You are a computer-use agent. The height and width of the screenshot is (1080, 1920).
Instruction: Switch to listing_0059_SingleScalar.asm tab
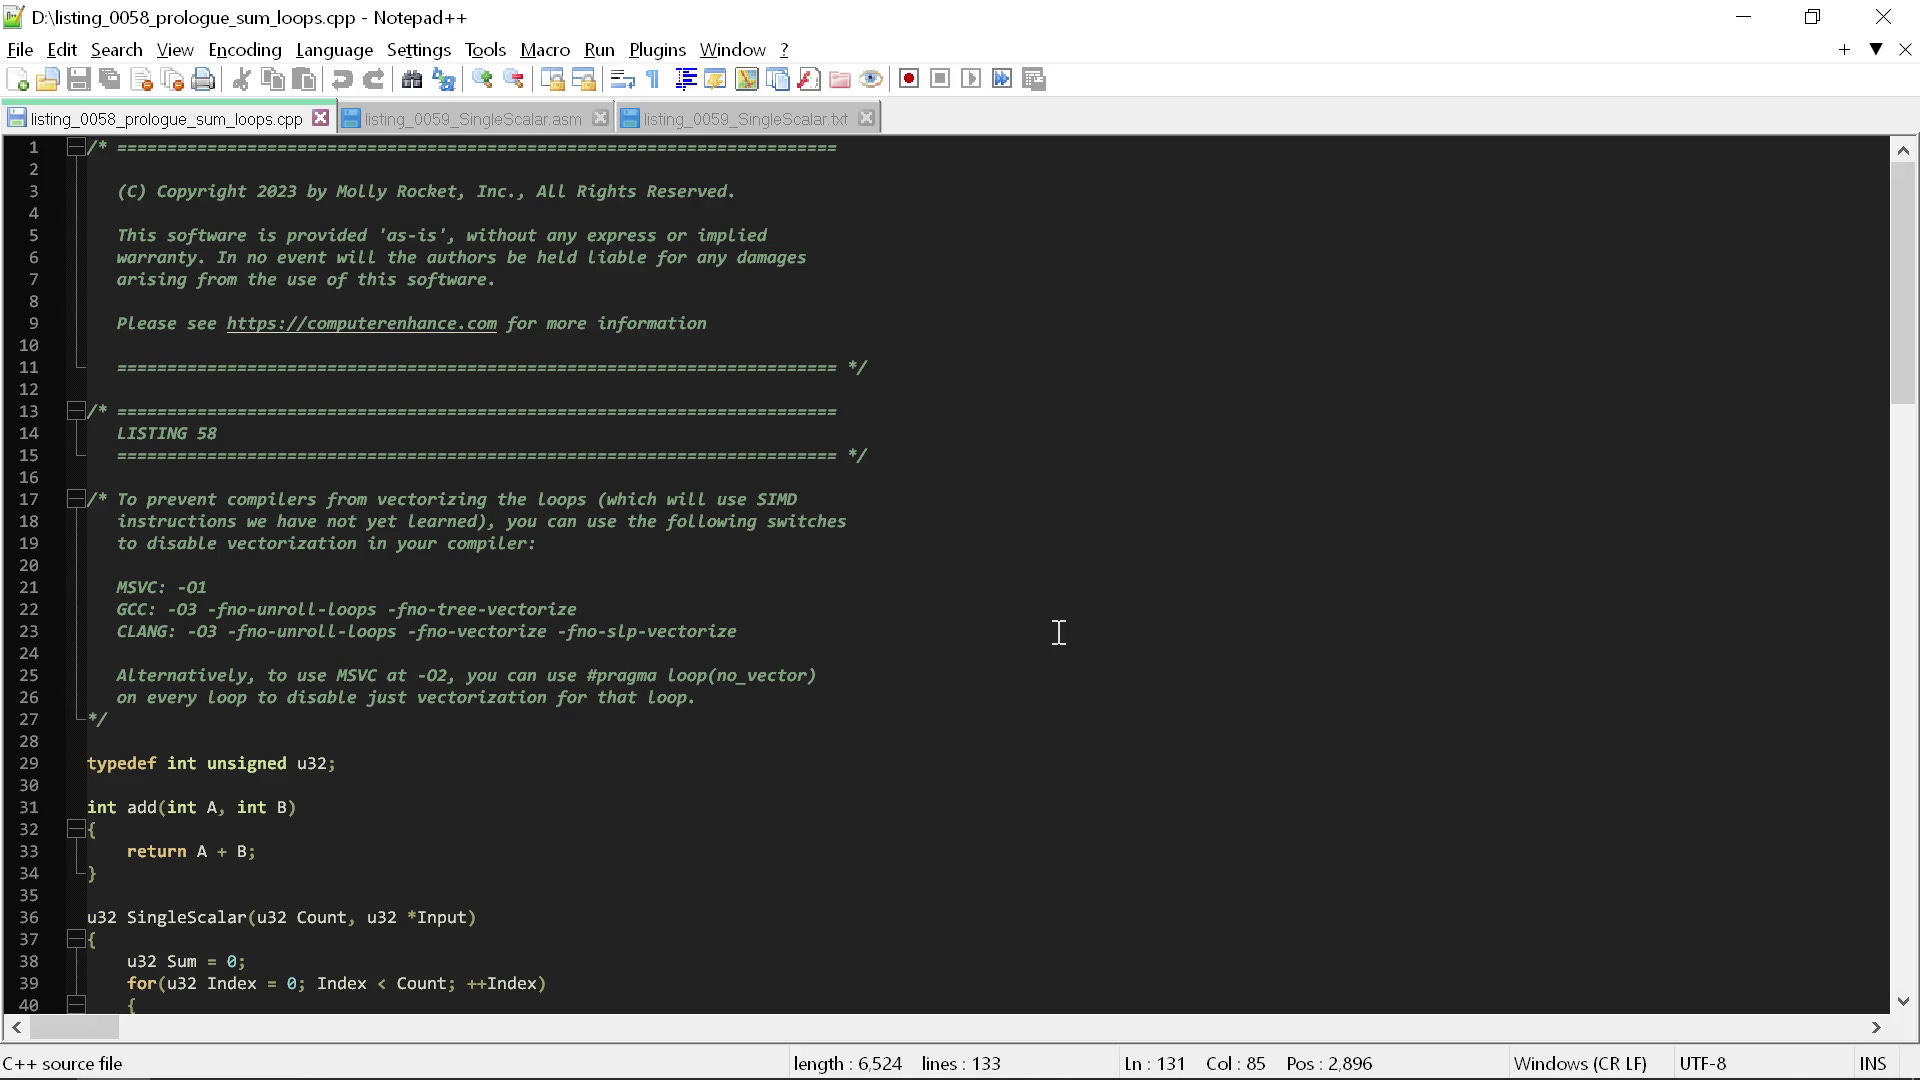tap(473, 119)
